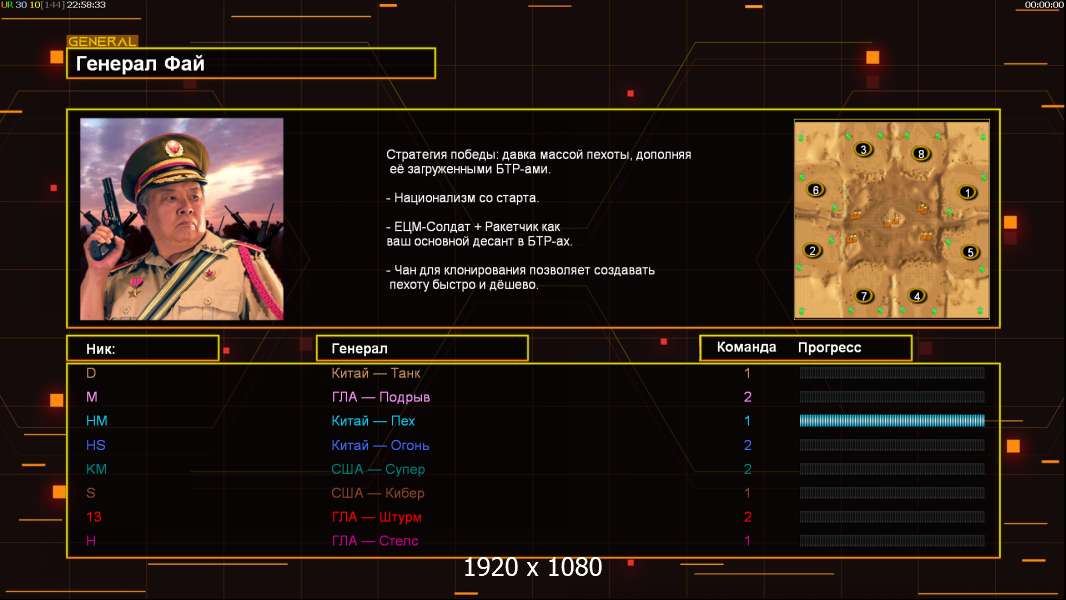Click the GENERAL label tag
1066x600 pixels.
tap(103, 41)
